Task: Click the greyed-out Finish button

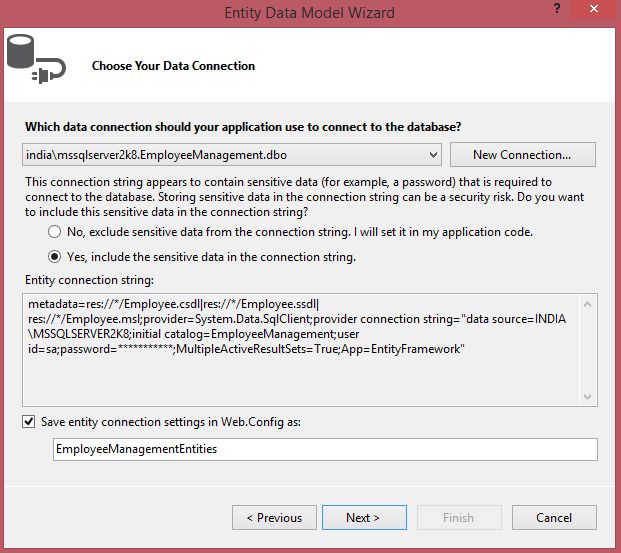Action: click(458, 518)
